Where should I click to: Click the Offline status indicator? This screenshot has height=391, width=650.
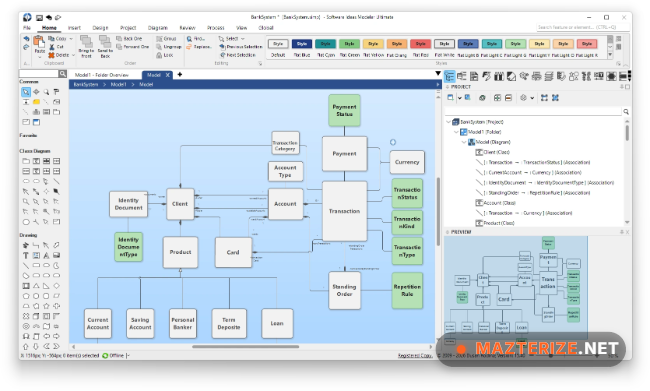113,355
